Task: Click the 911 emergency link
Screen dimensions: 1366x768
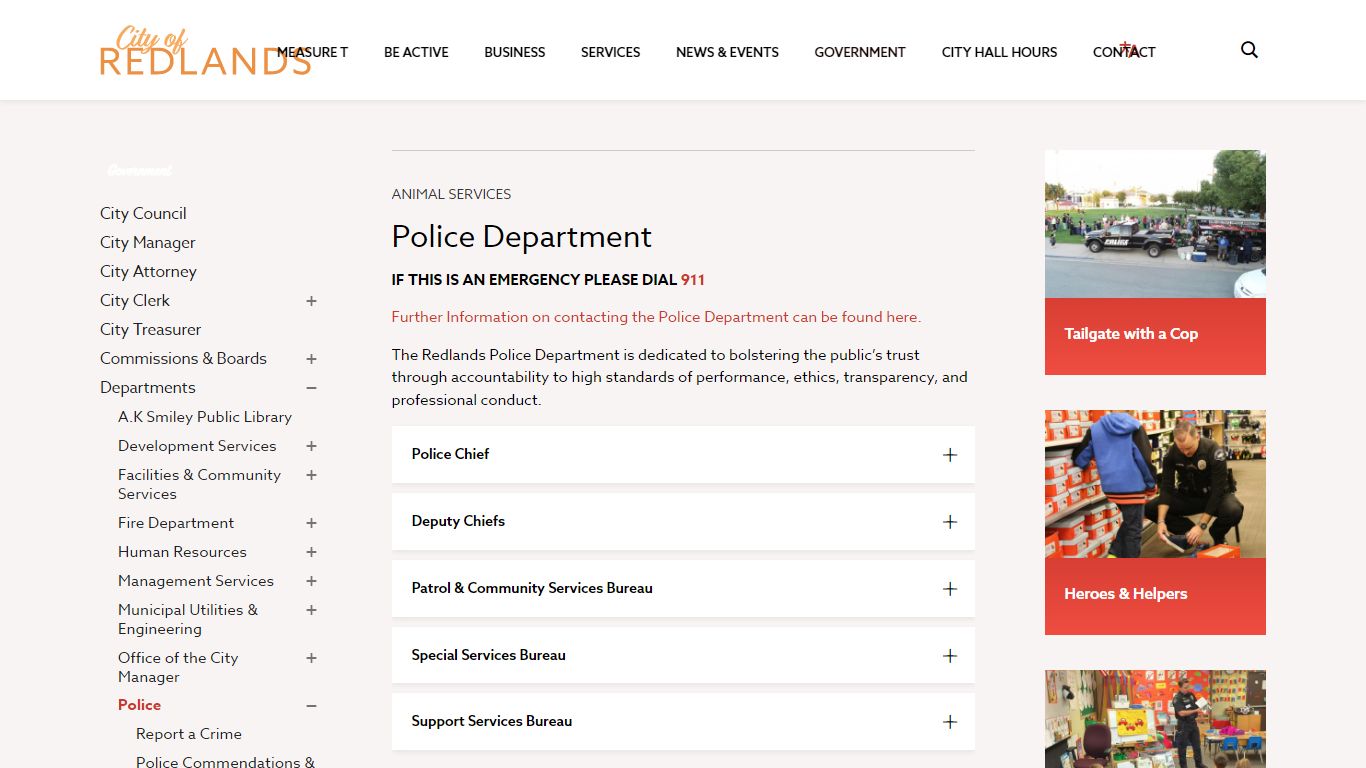Action: coord(693,280)
